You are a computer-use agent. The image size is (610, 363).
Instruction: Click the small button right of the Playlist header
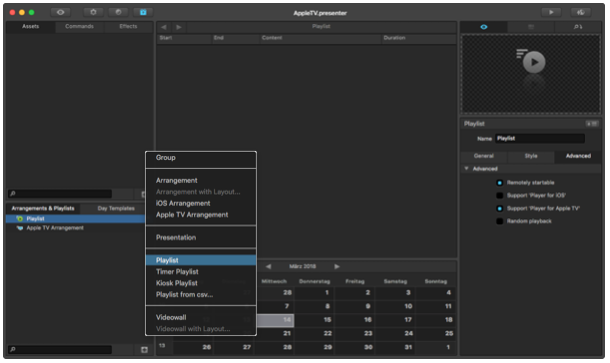click(x=592, y=124)
